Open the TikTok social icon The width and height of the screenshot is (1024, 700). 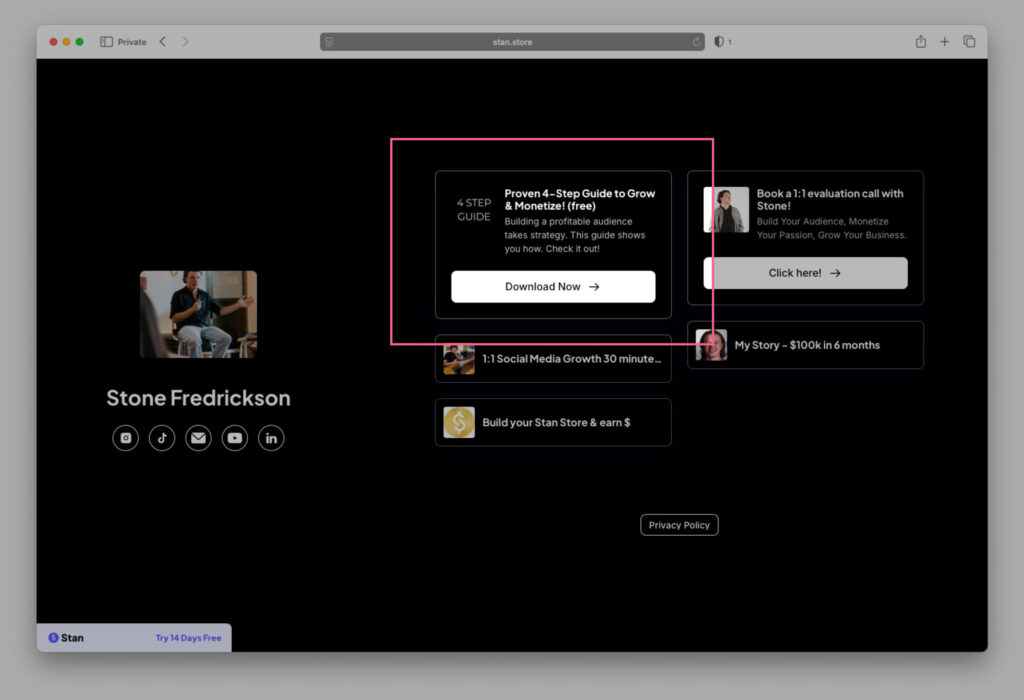(162, 438)
